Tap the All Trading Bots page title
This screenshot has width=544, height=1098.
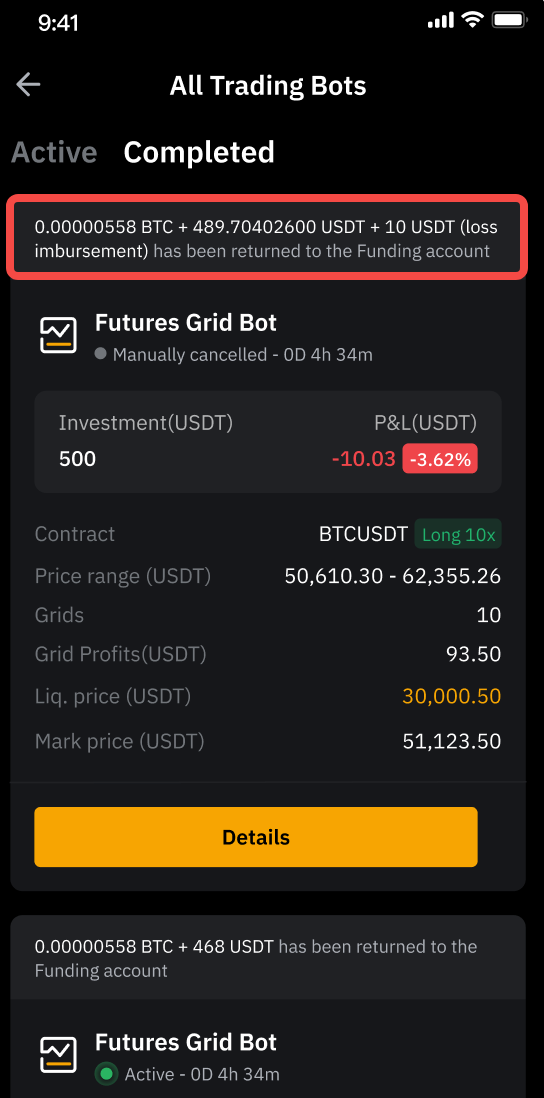pyautogui.click(x=267, y=86)
